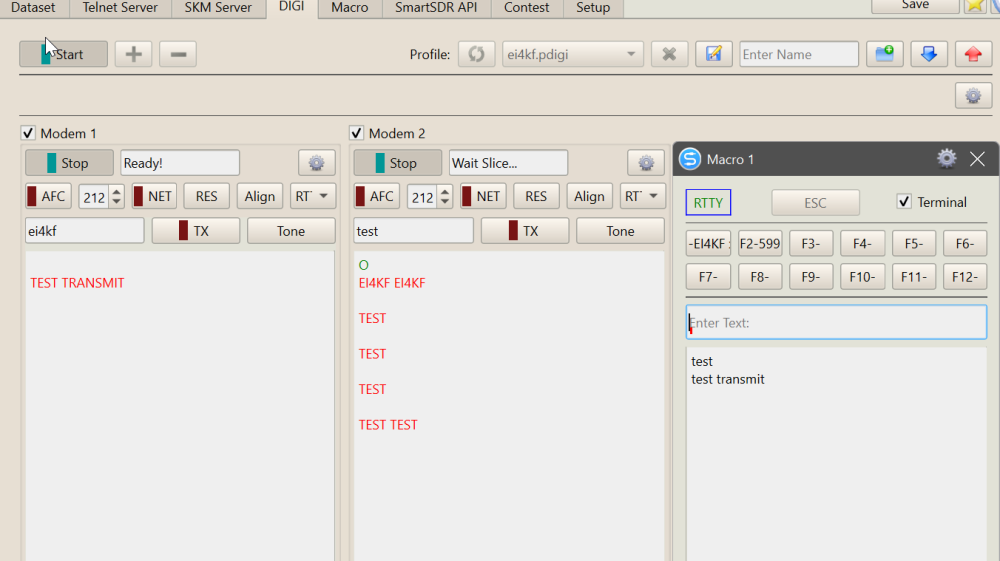Screen dimensions: 1000x561
Task: Toggle Modem 2 checkbox
Action: pos(357,133)
